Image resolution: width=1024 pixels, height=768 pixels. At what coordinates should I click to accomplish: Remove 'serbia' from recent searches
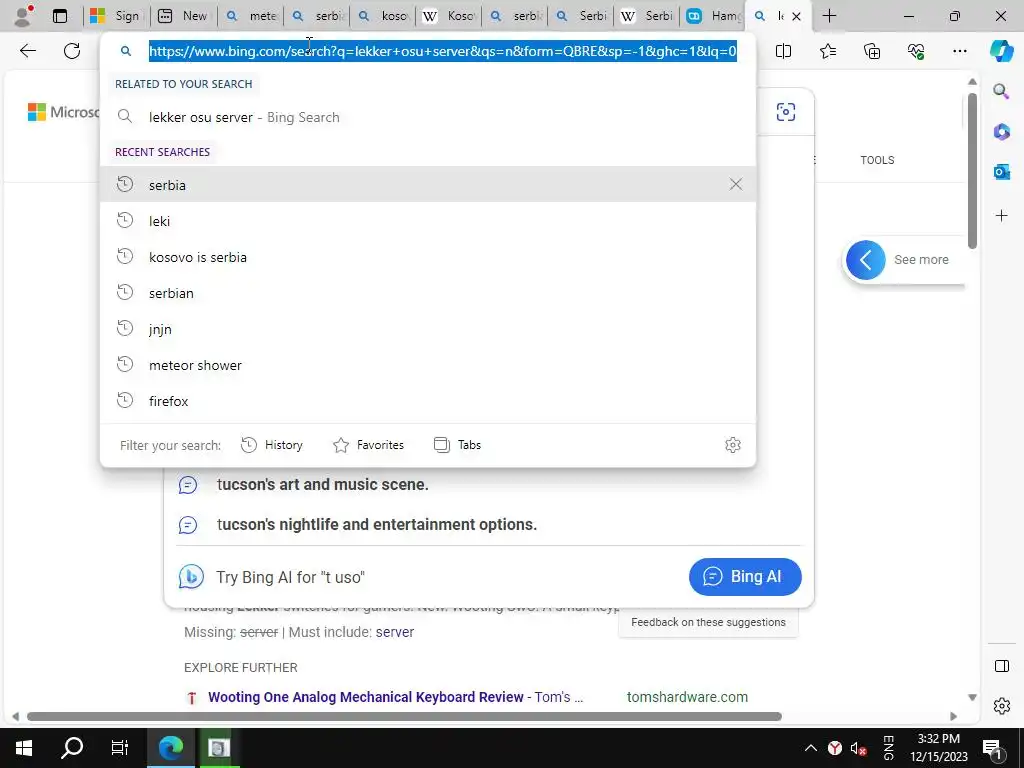736,185
